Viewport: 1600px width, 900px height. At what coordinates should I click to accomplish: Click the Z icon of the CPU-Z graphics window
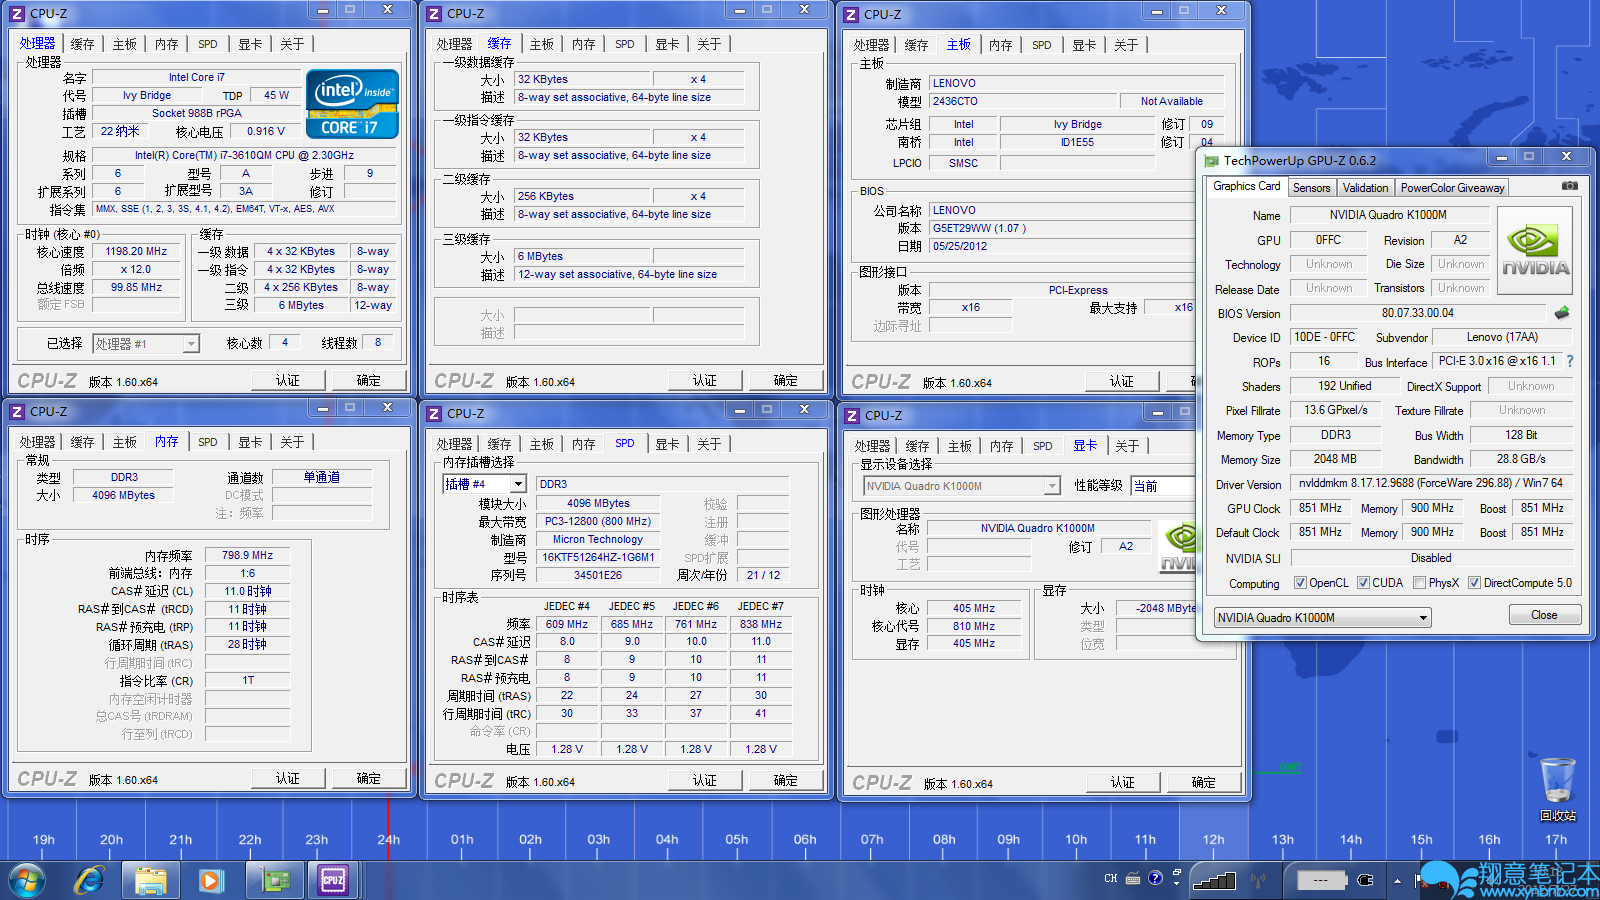(x=851, y=416)
